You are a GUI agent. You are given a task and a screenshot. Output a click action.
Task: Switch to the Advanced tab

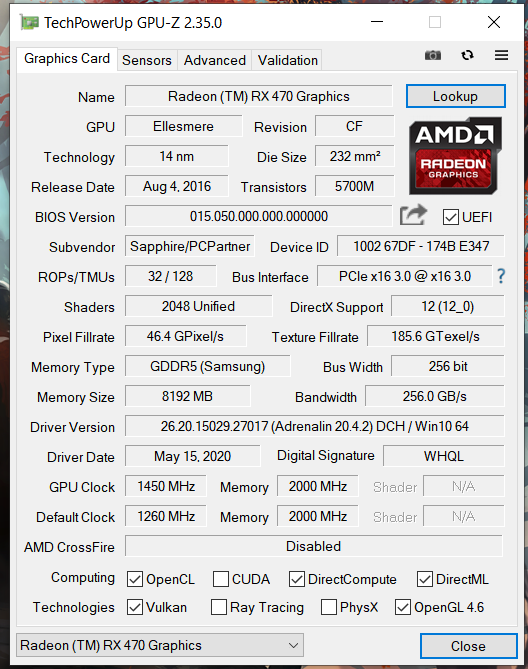(x=215, y=60)
